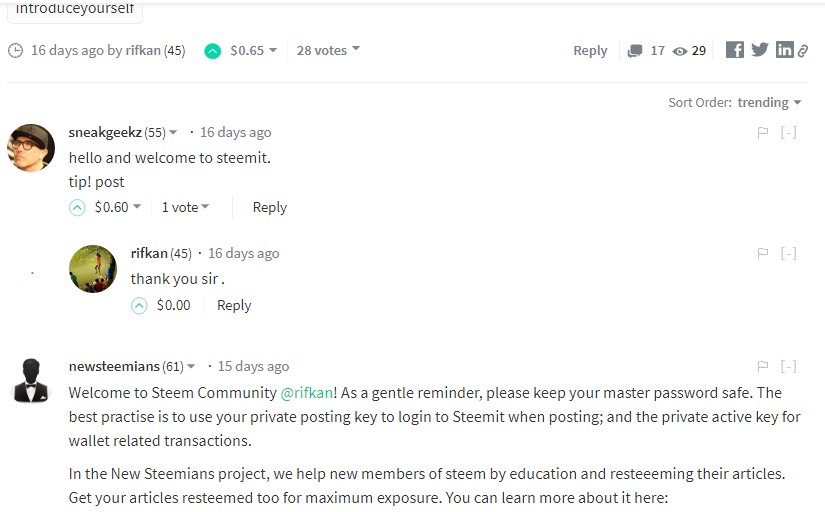Open the Sort Order trending dropdown
The image size is (825, 512).
769,102
